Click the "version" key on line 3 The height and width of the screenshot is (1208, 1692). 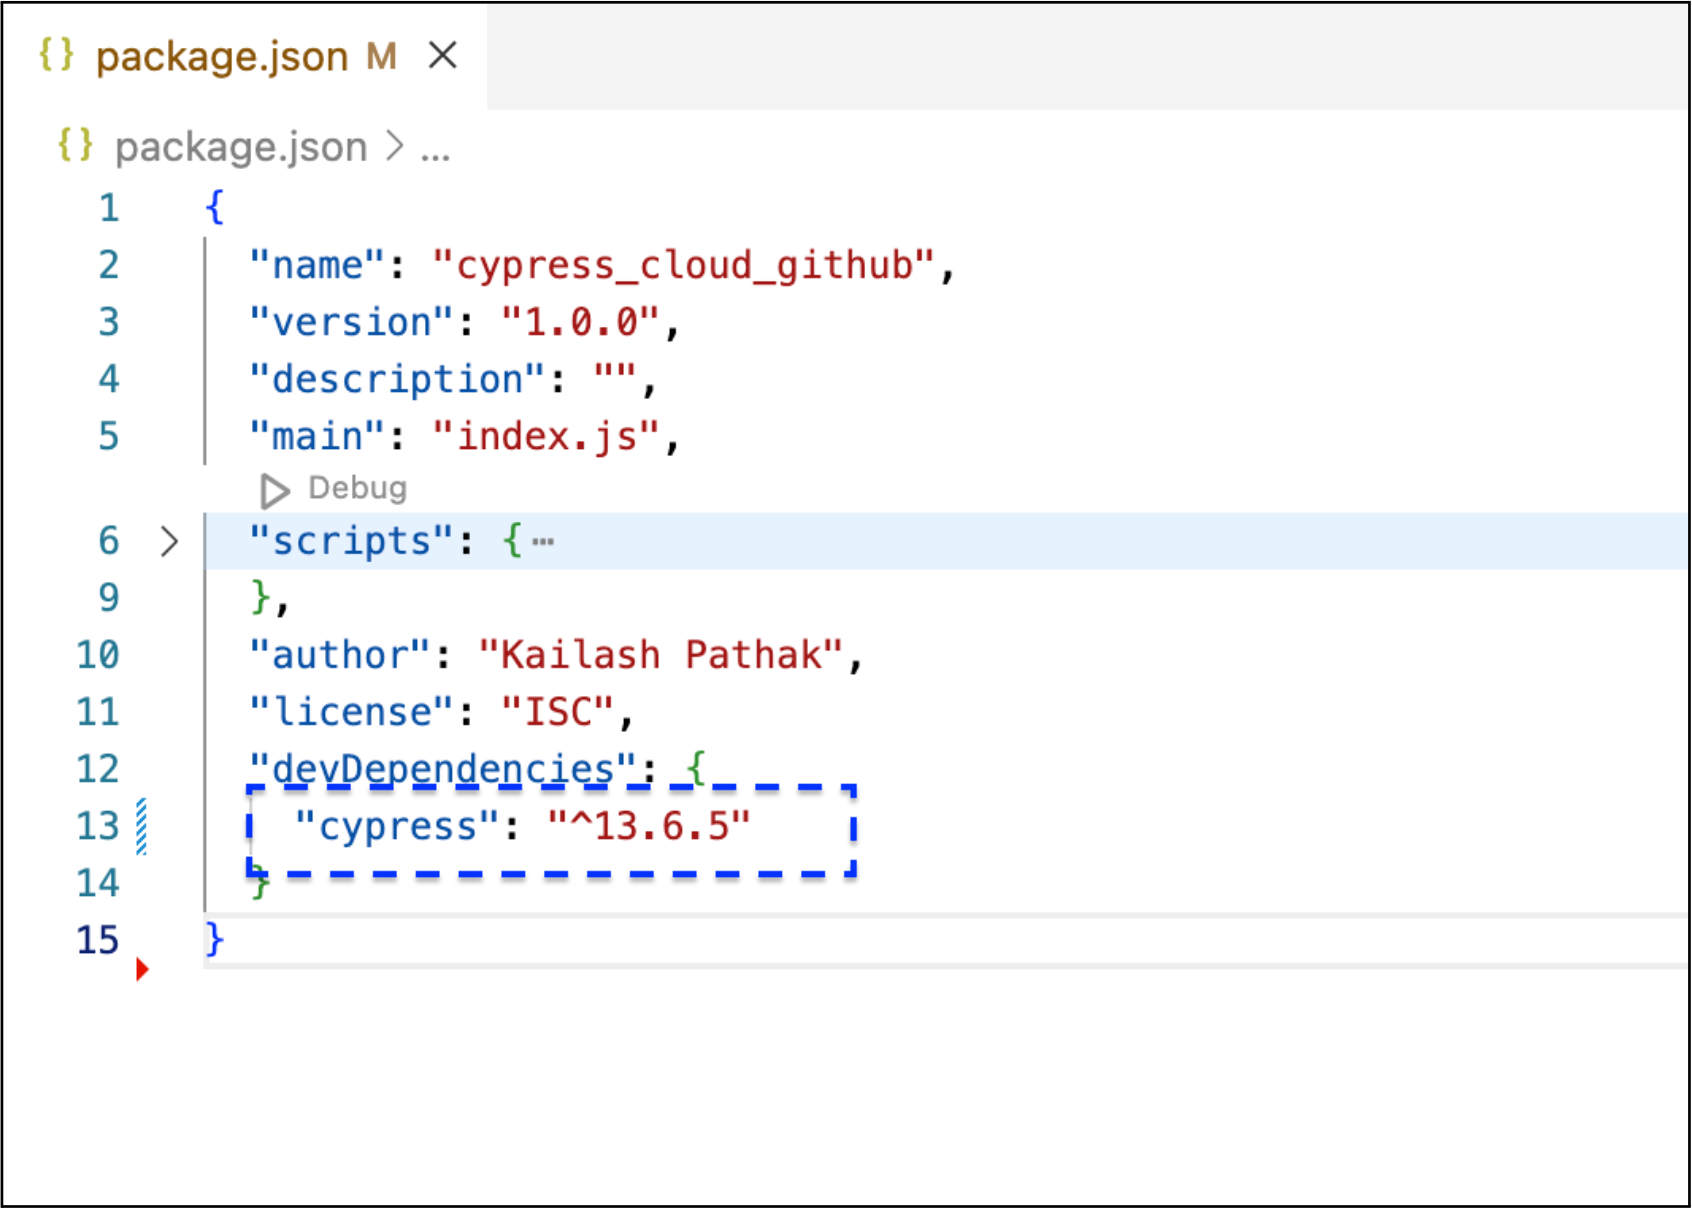click(x=351, y=322)
